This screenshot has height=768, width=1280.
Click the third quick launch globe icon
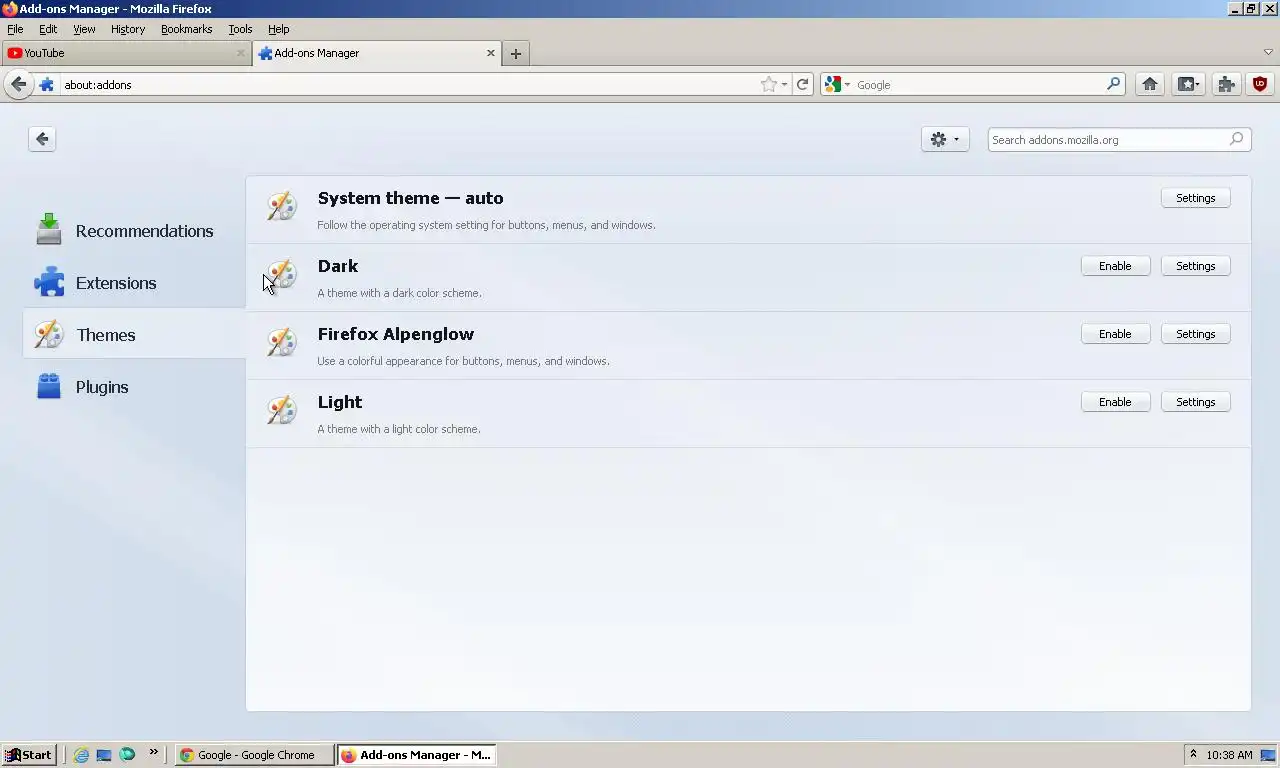127,755
